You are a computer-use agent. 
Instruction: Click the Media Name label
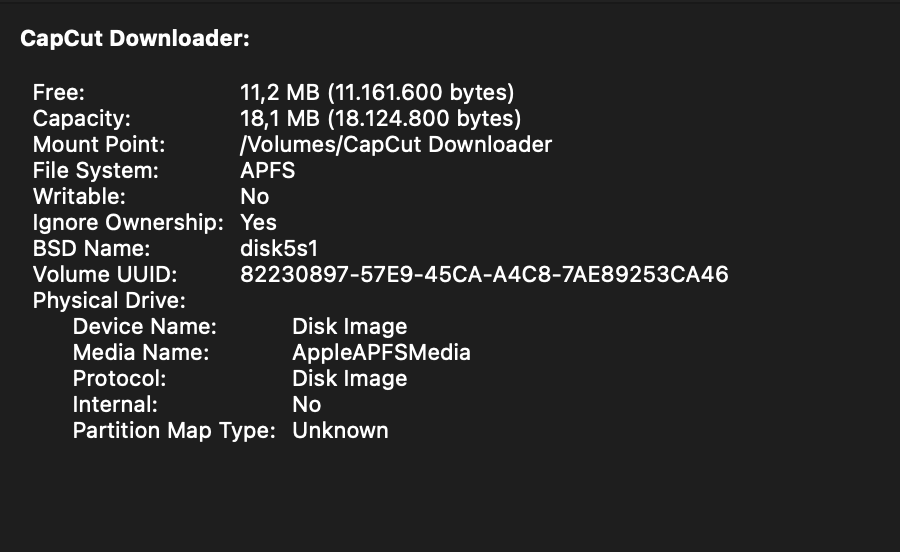pos(141,352)
